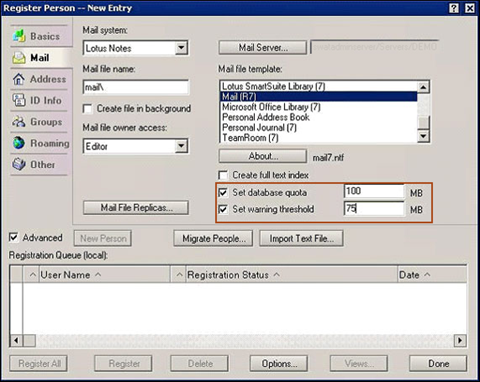This screenshot has width=480, height=382.
Task: Enable Create file in background
Action: click(x=88, y=109)
